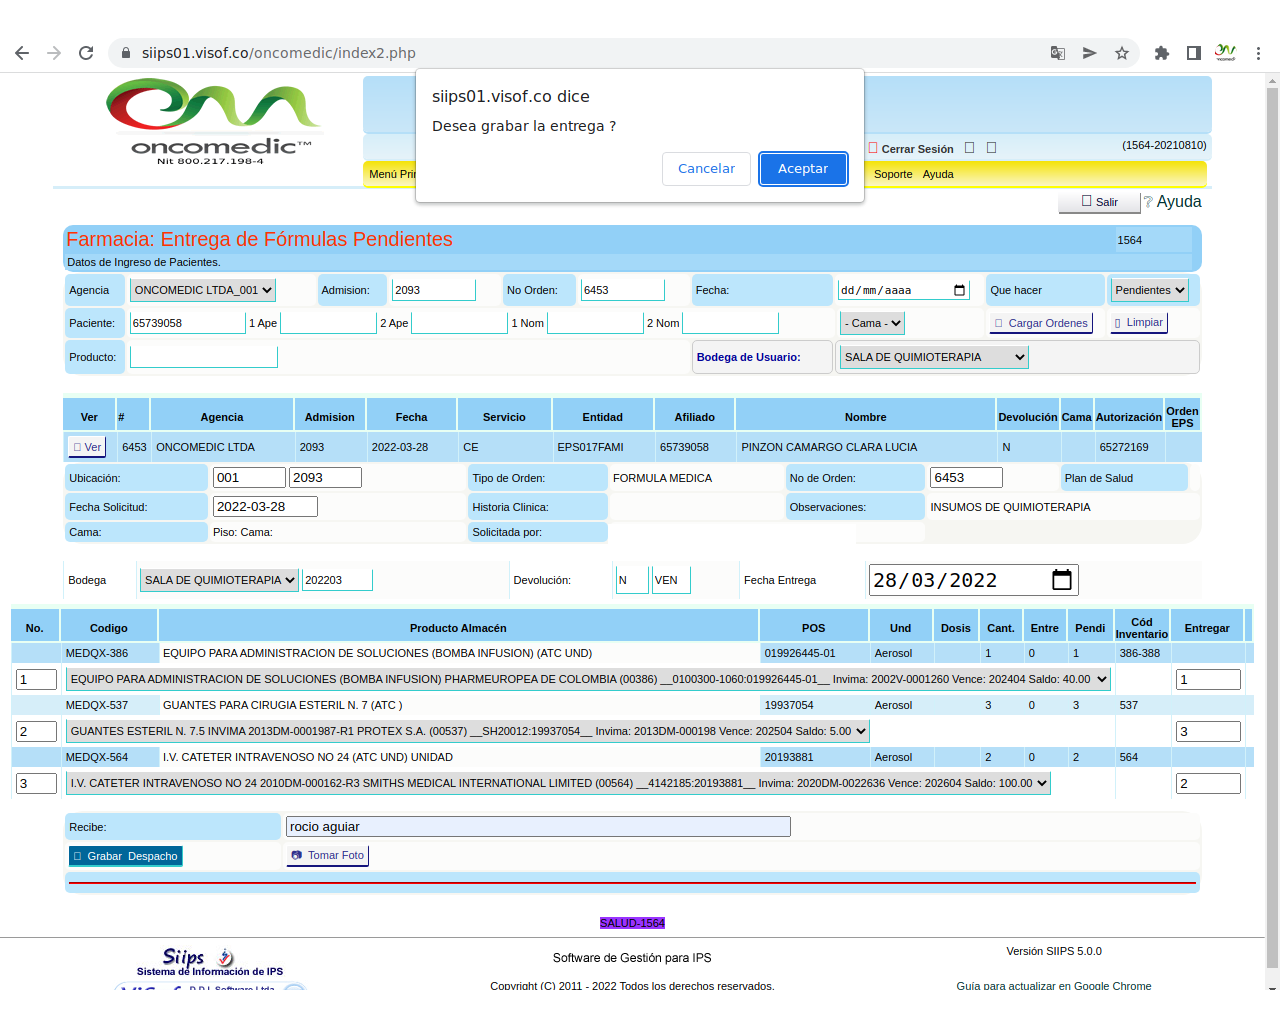Click the browser reload page icon

coord(86,53)
